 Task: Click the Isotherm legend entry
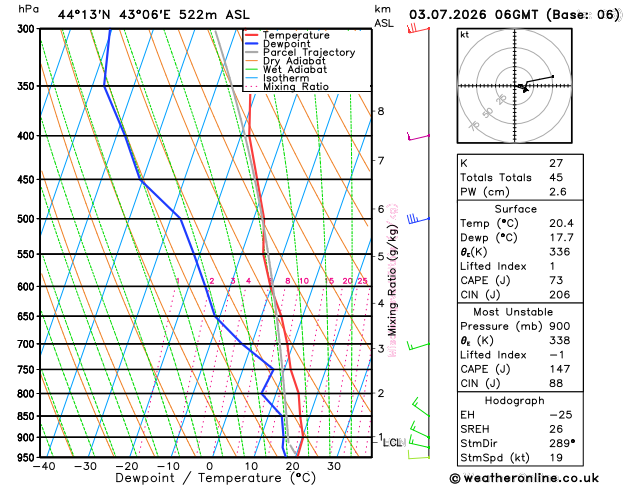[x=277, y=78]
